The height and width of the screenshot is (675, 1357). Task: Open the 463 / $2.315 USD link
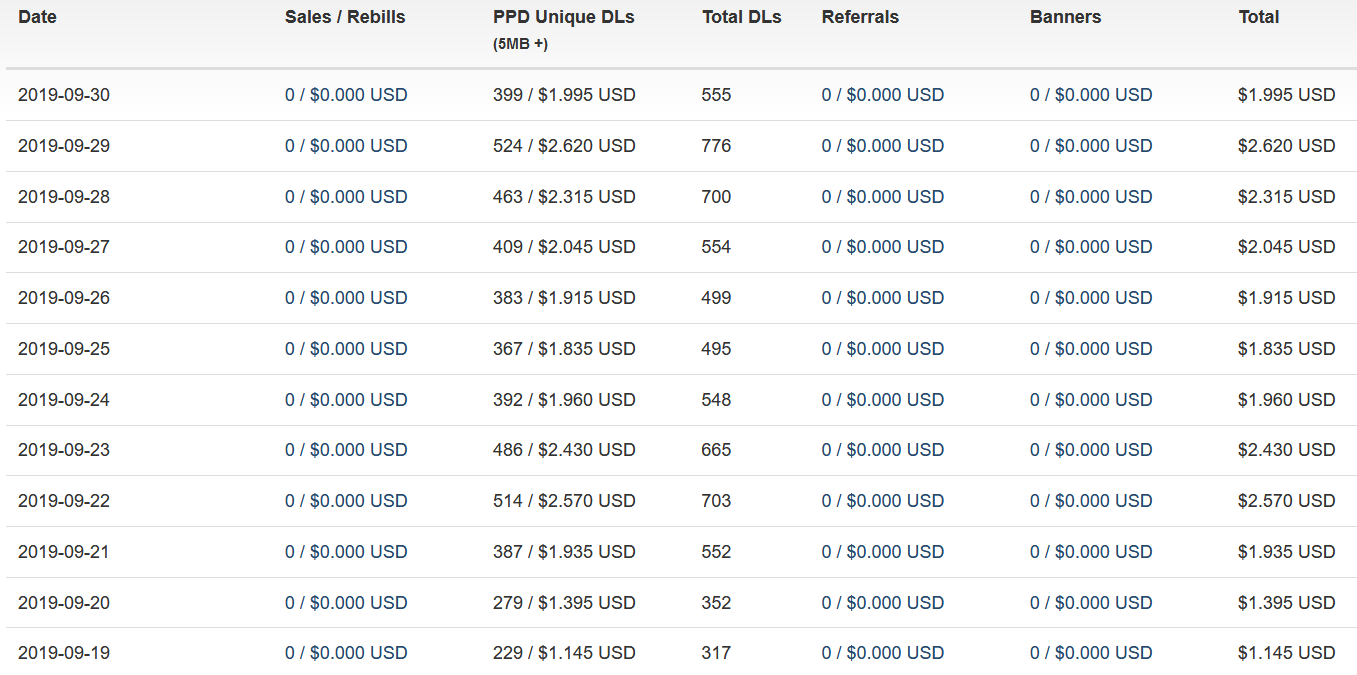coord(564,197)
